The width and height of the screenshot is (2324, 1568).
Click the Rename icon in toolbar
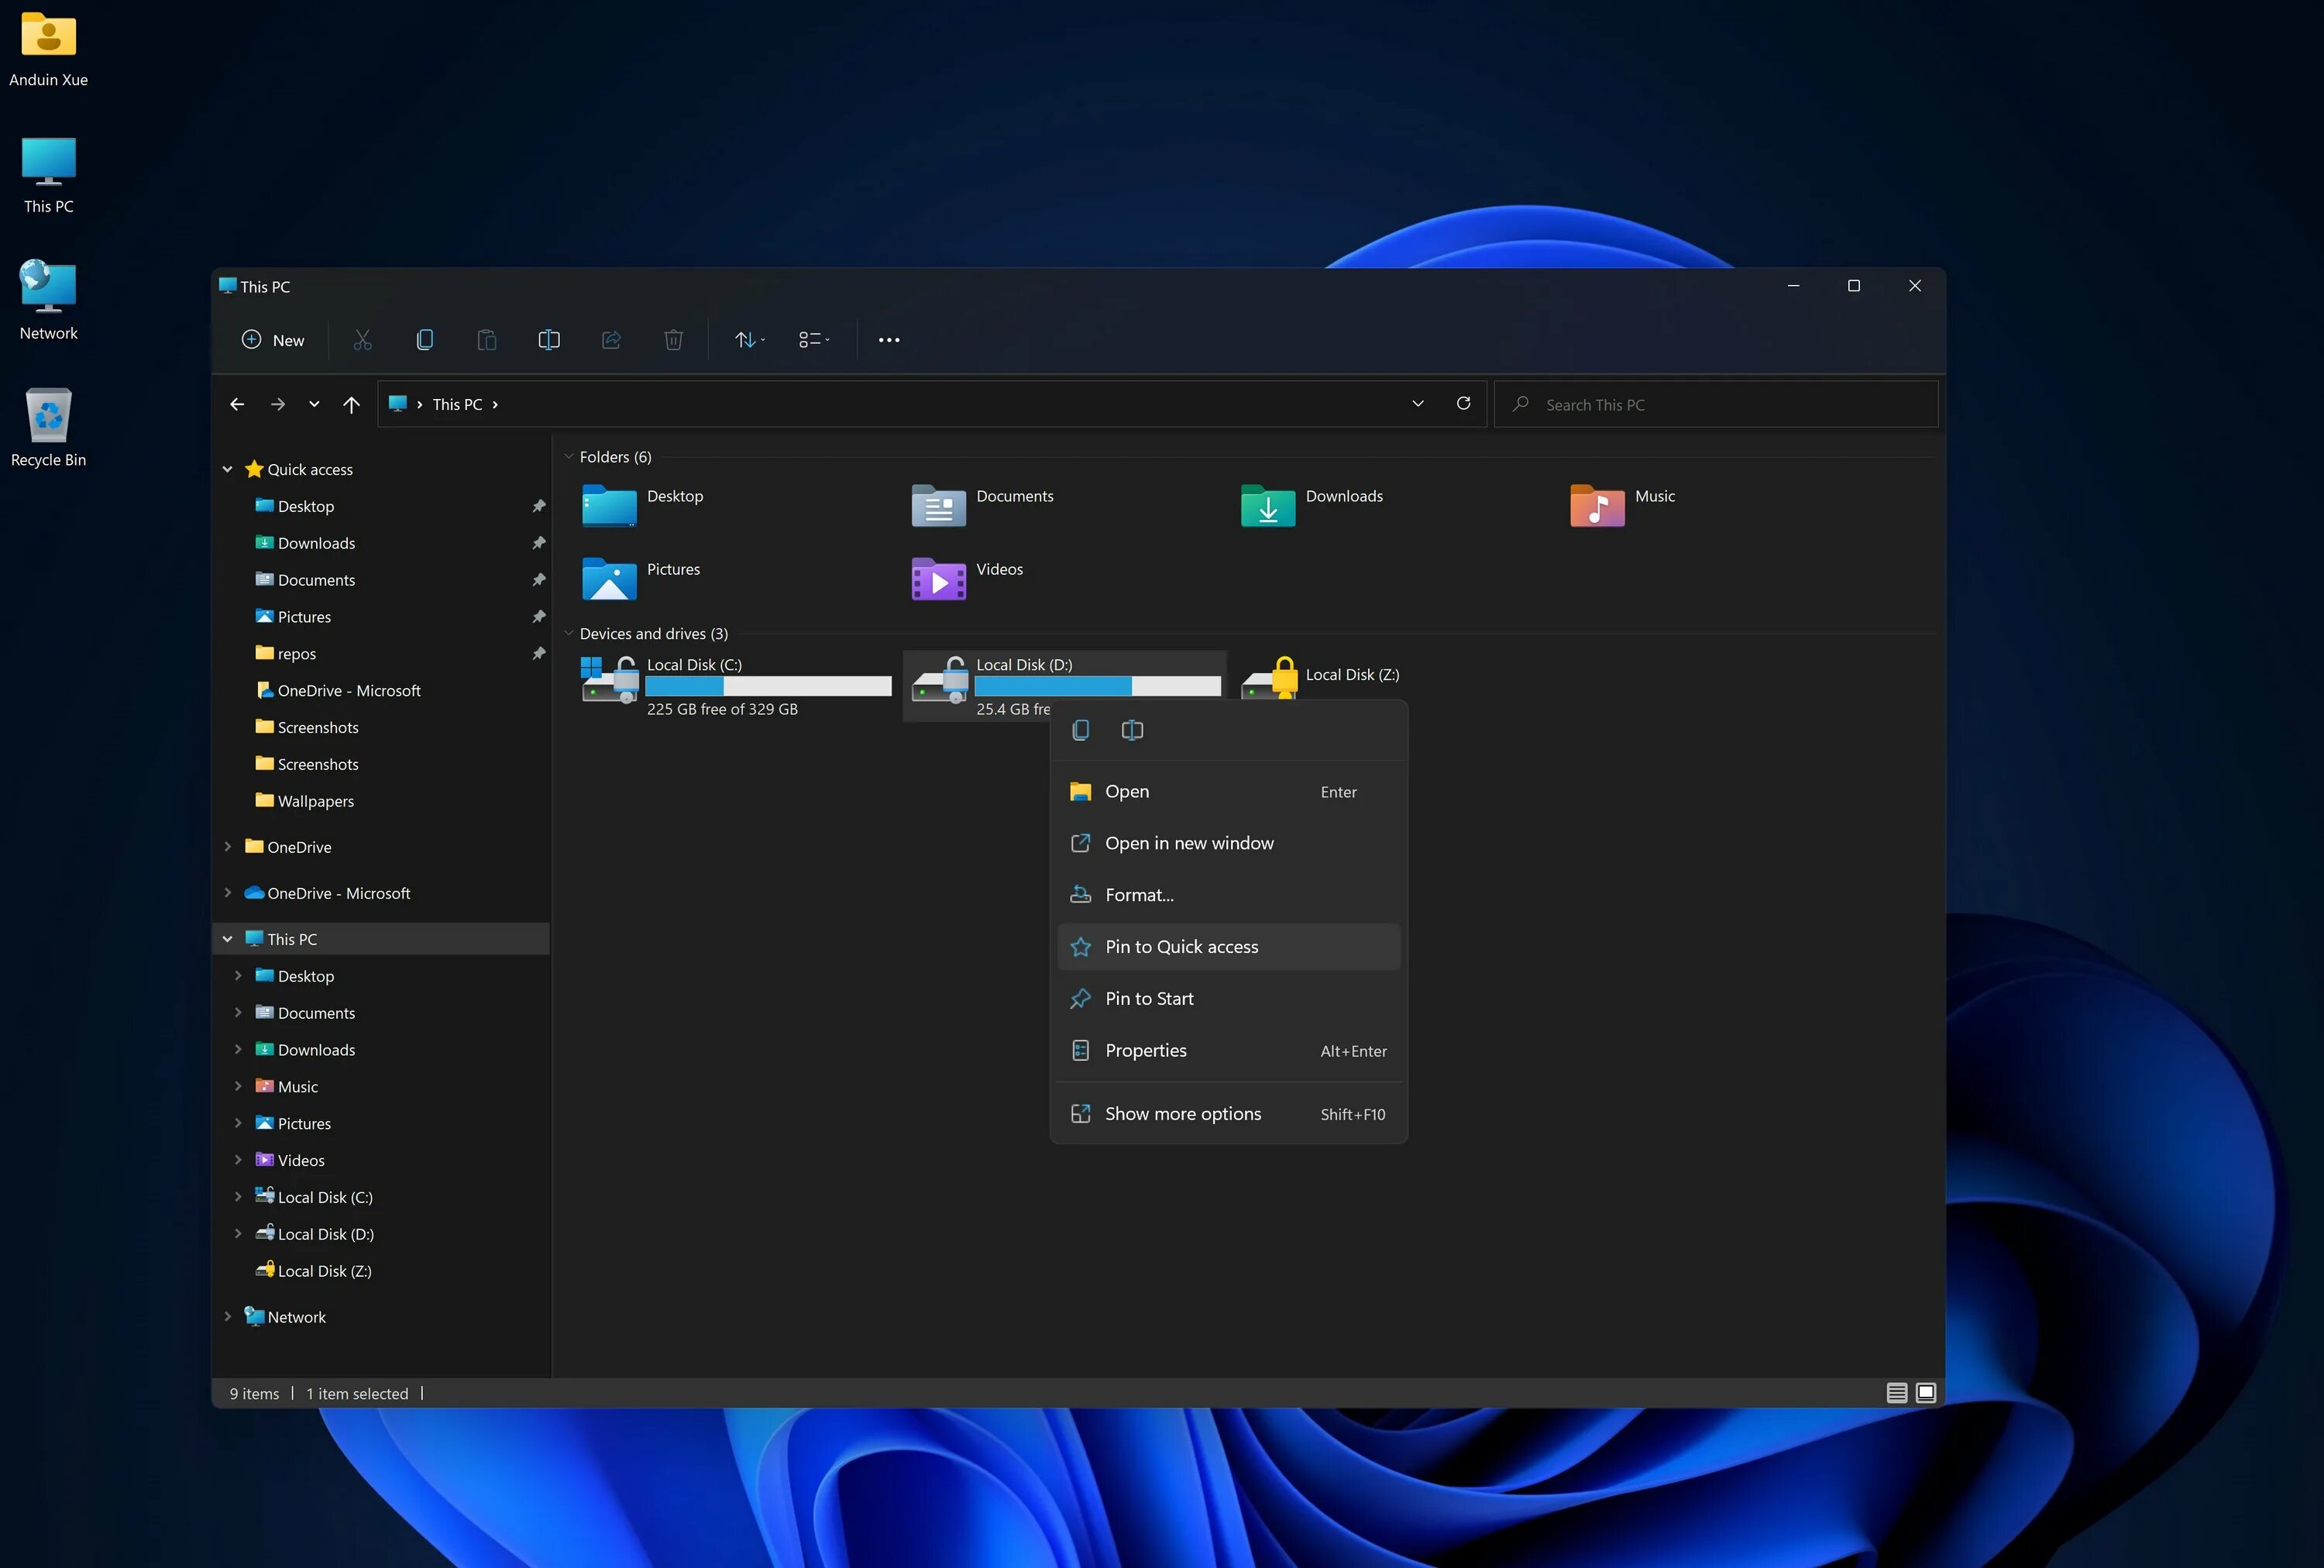pos(548,339)
